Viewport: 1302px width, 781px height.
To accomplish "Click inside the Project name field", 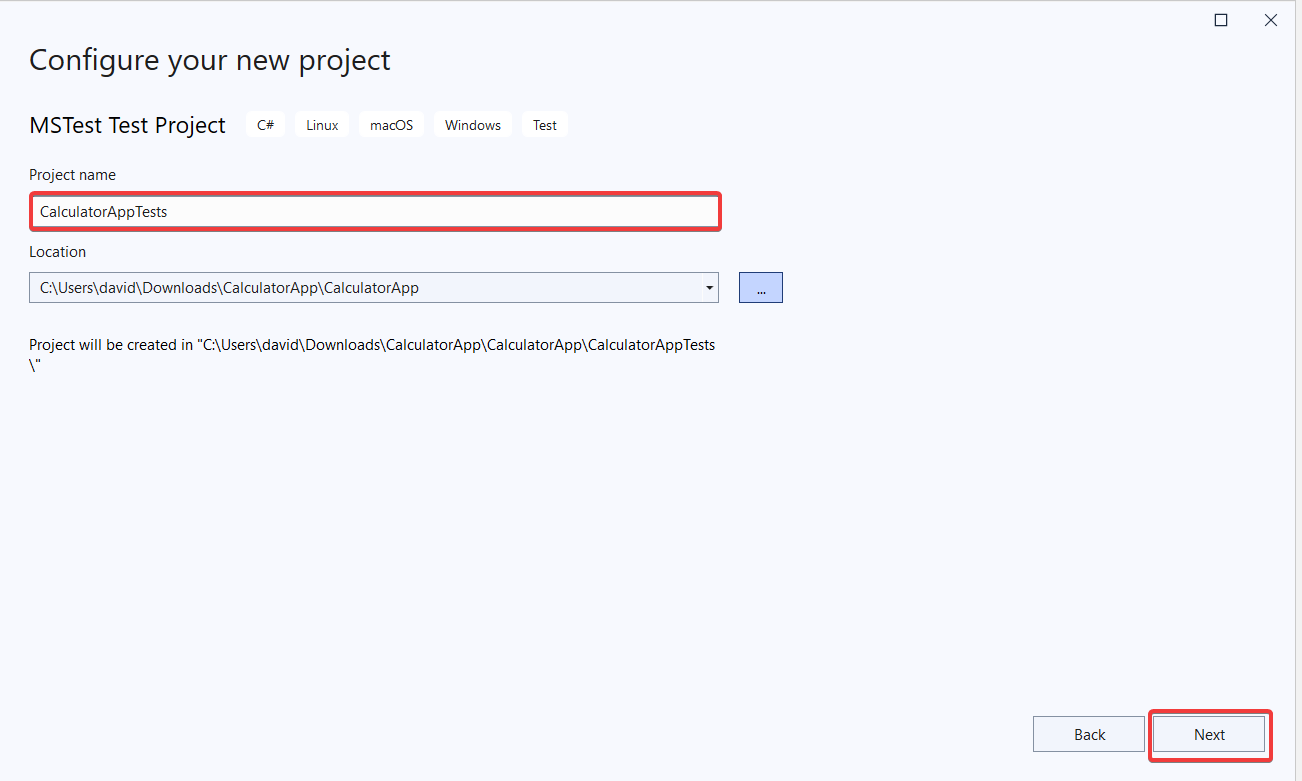I will click(375, 211).
